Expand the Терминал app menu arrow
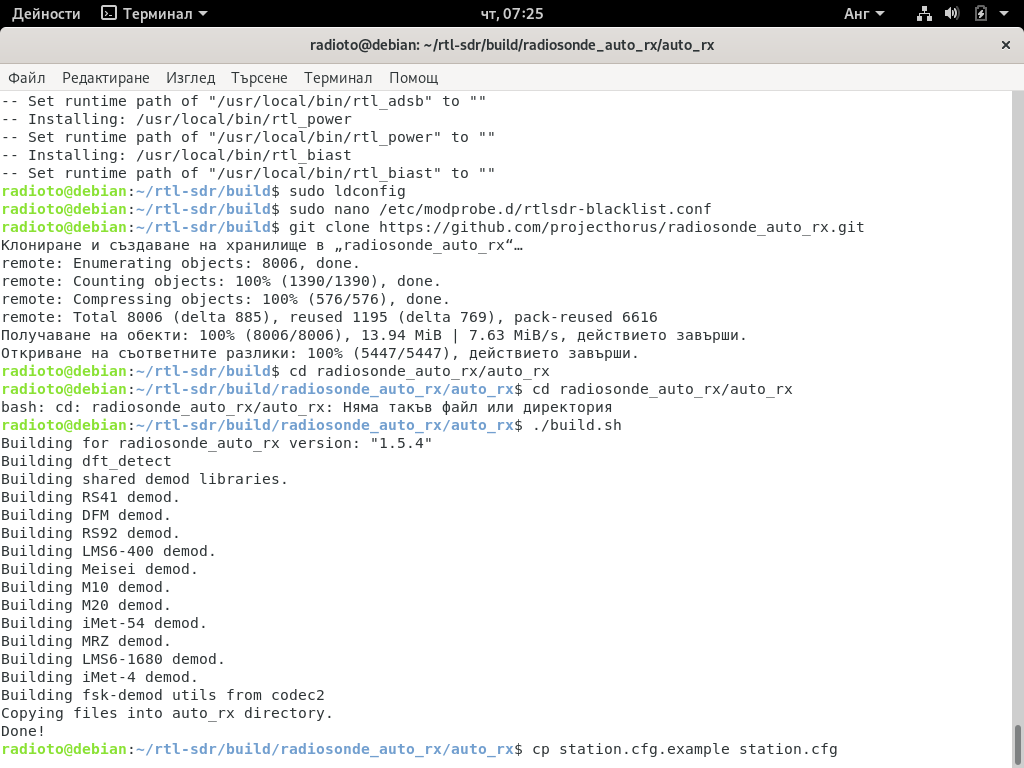The height and width of the screenshot is (768, 1024). (202, 14)
